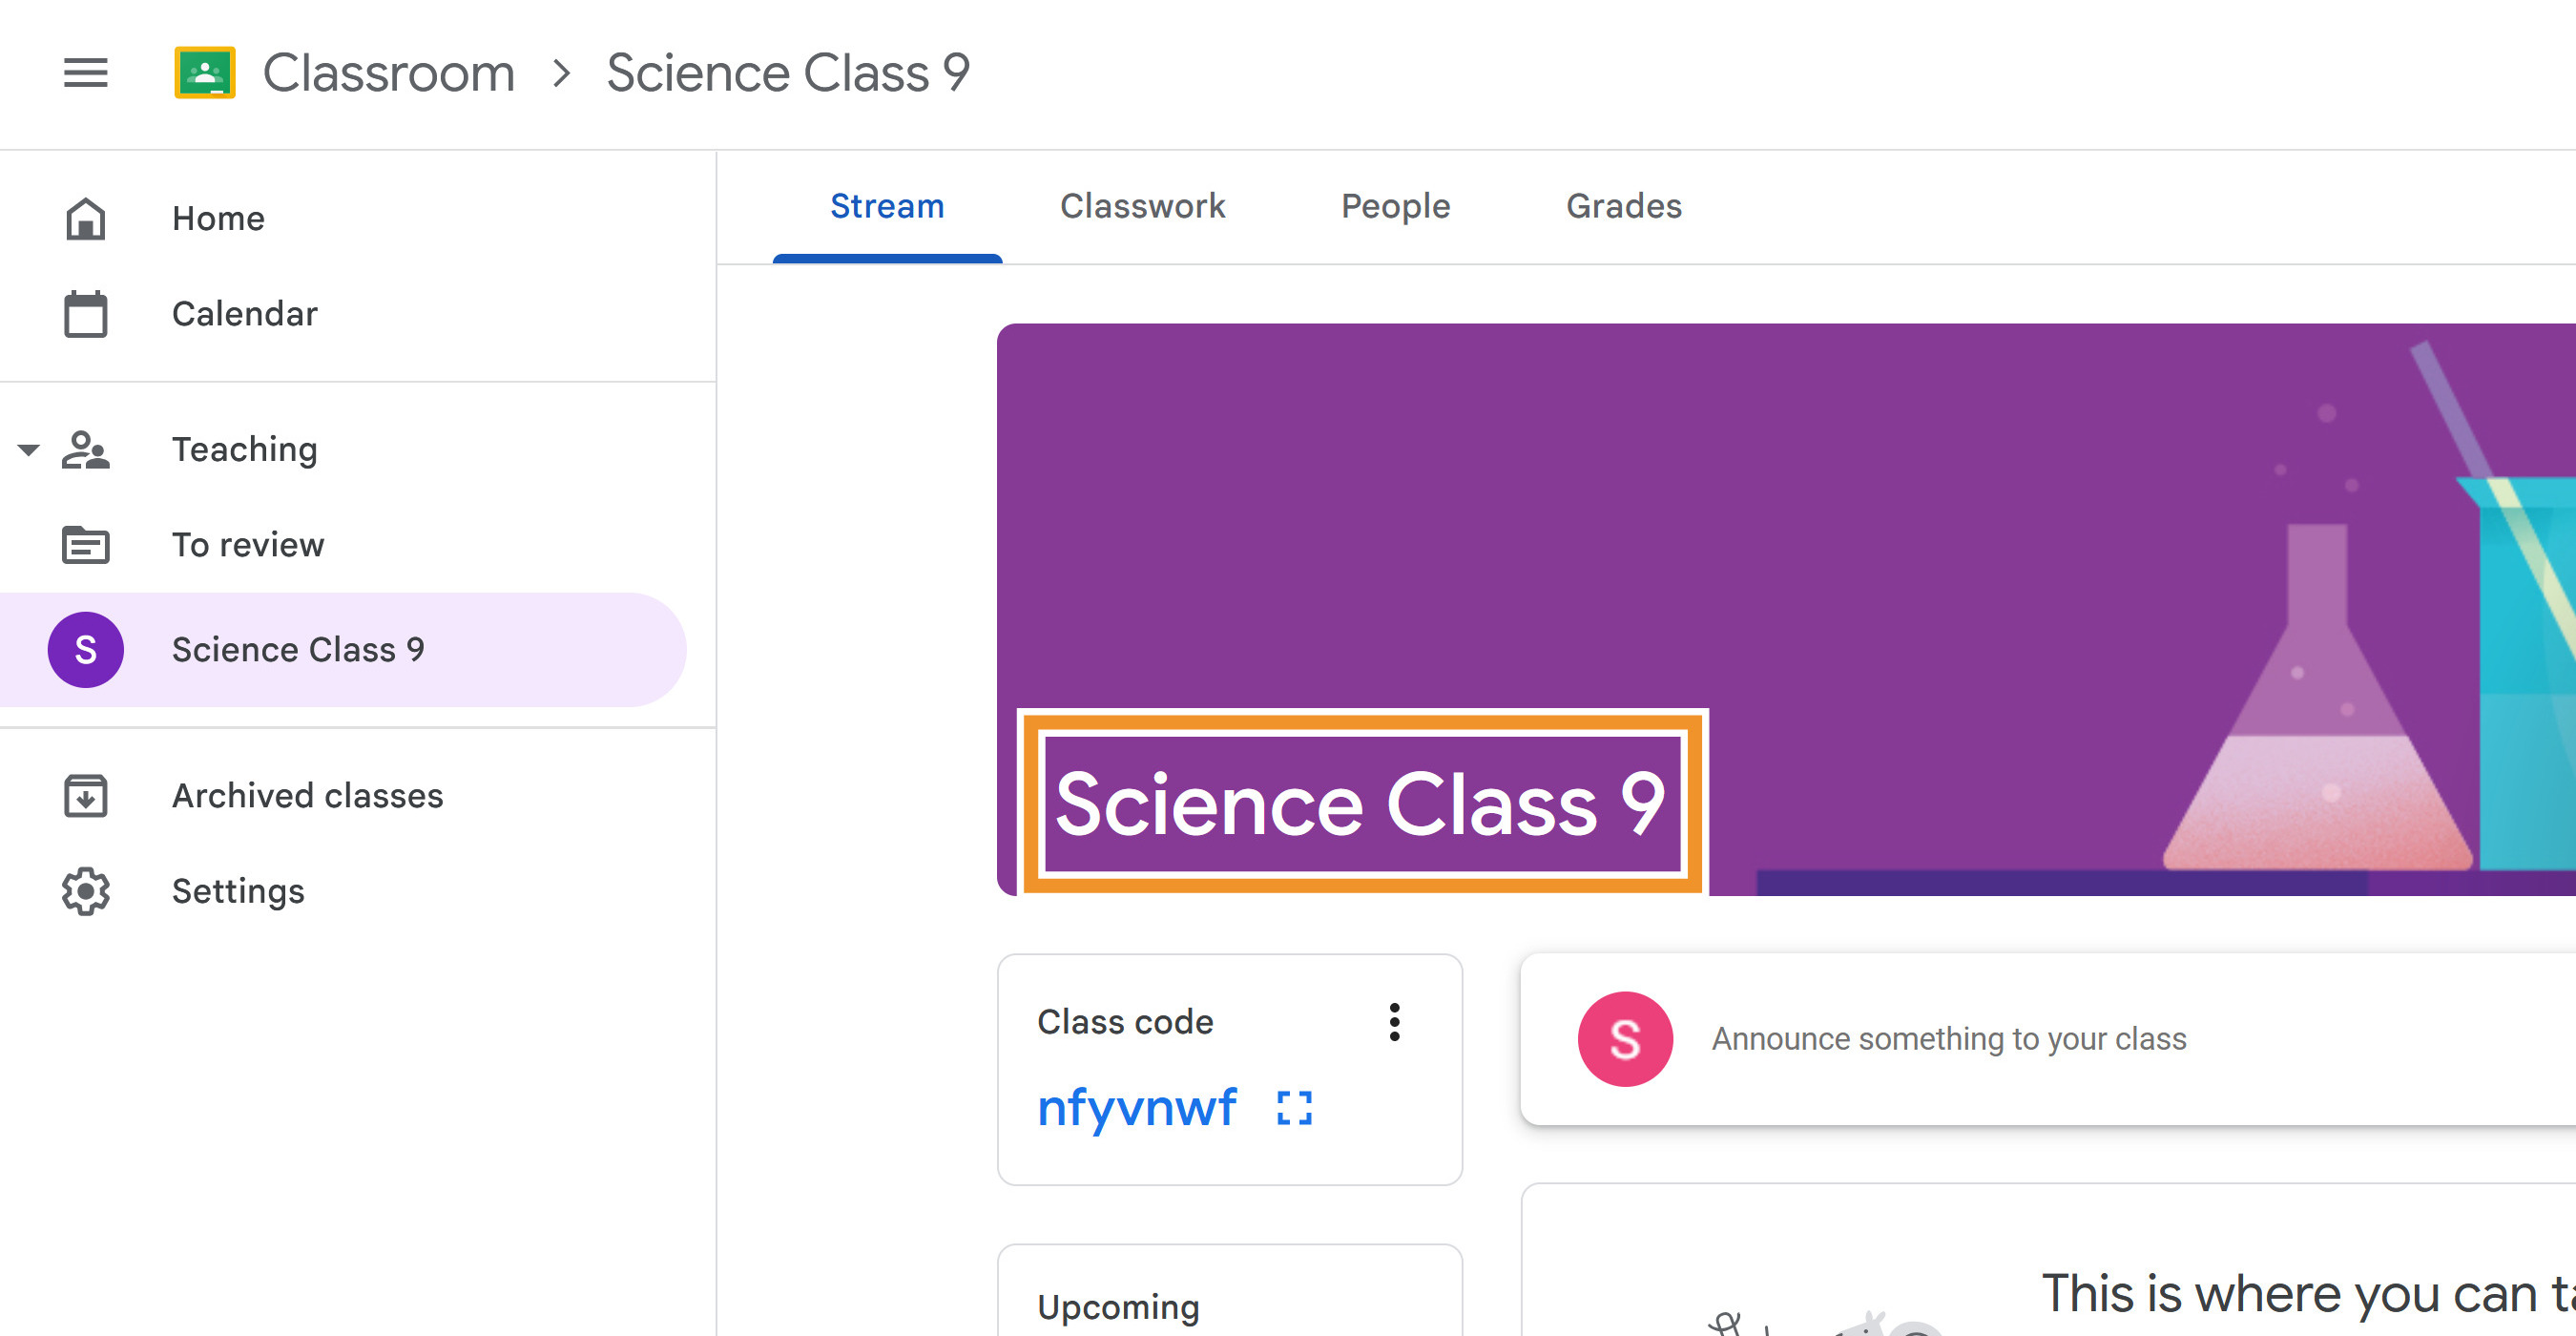Select the Stream tab
Image resolution: width=2576 pixels, height=1336 pixels.
[887, 206]
